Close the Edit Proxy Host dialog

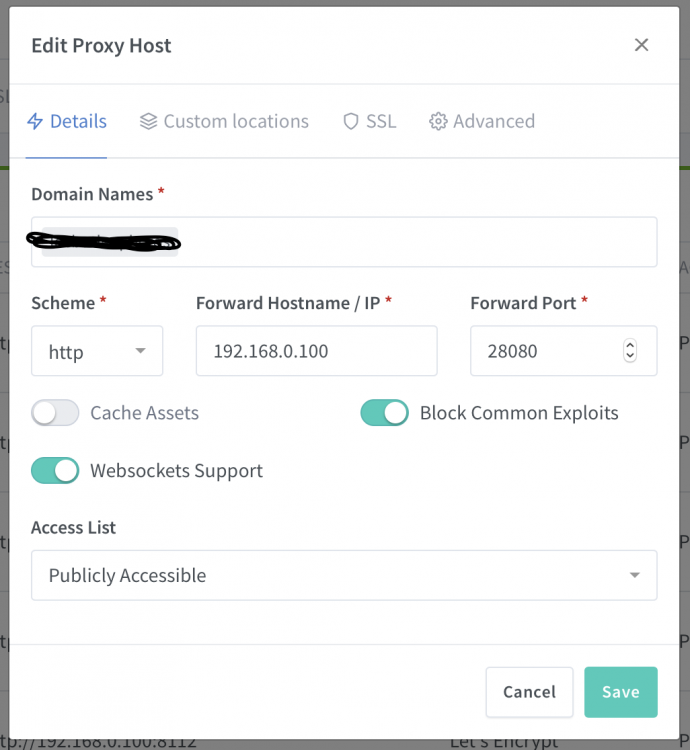(x=641, y=45)
